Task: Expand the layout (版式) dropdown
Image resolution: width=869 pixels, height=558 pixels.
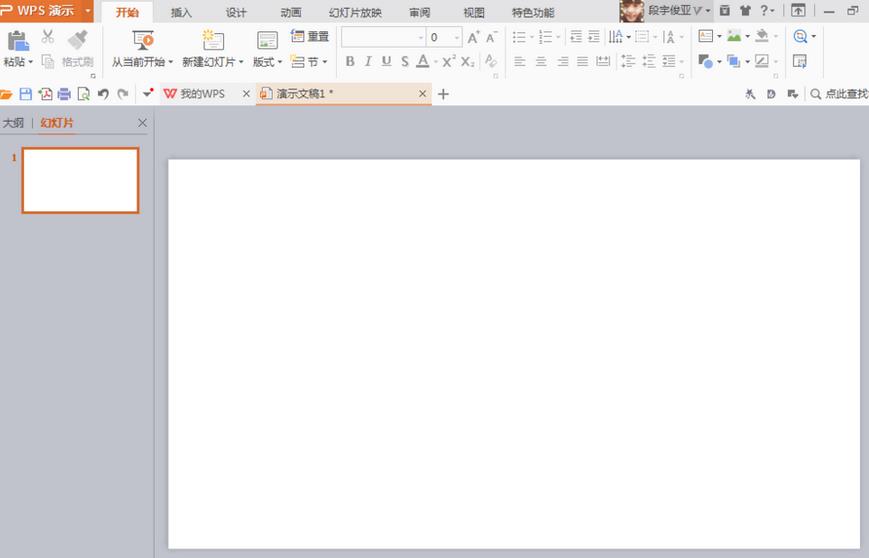Action: pos(280,62)
